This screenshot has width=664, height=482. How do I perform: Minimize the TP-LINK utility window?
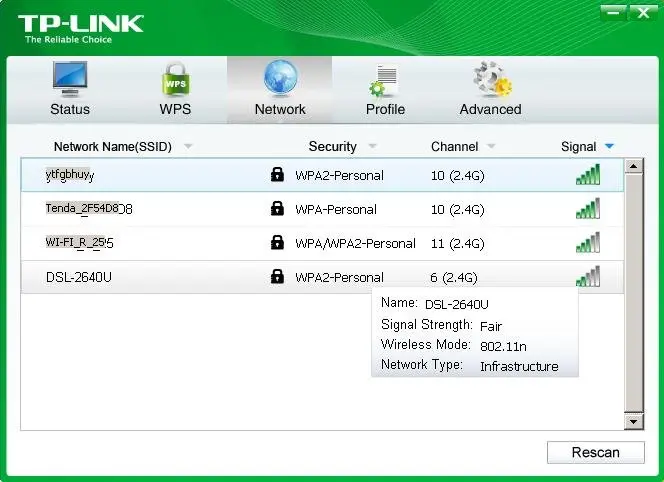point(613,13)
